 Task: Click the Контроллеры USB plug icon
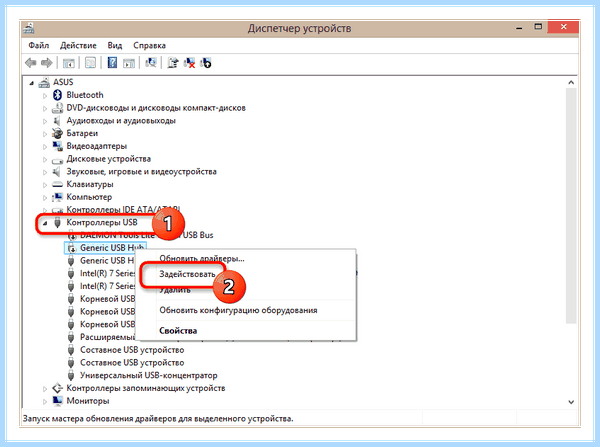click(x=57, y=222)
